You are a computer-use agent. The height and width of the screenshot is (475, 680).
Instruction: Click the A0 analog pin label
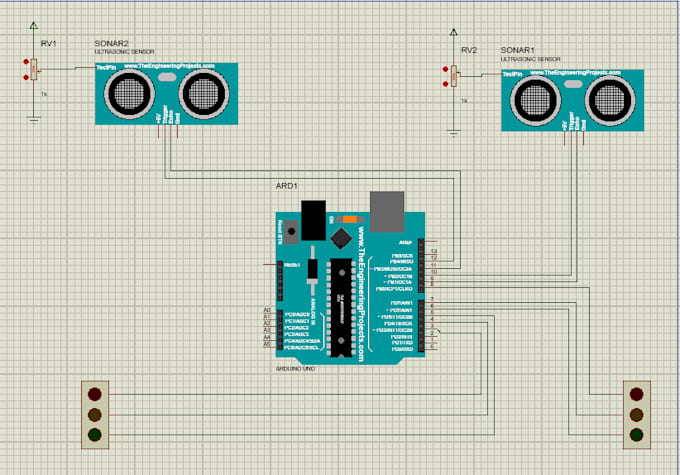tap(267, 310)
